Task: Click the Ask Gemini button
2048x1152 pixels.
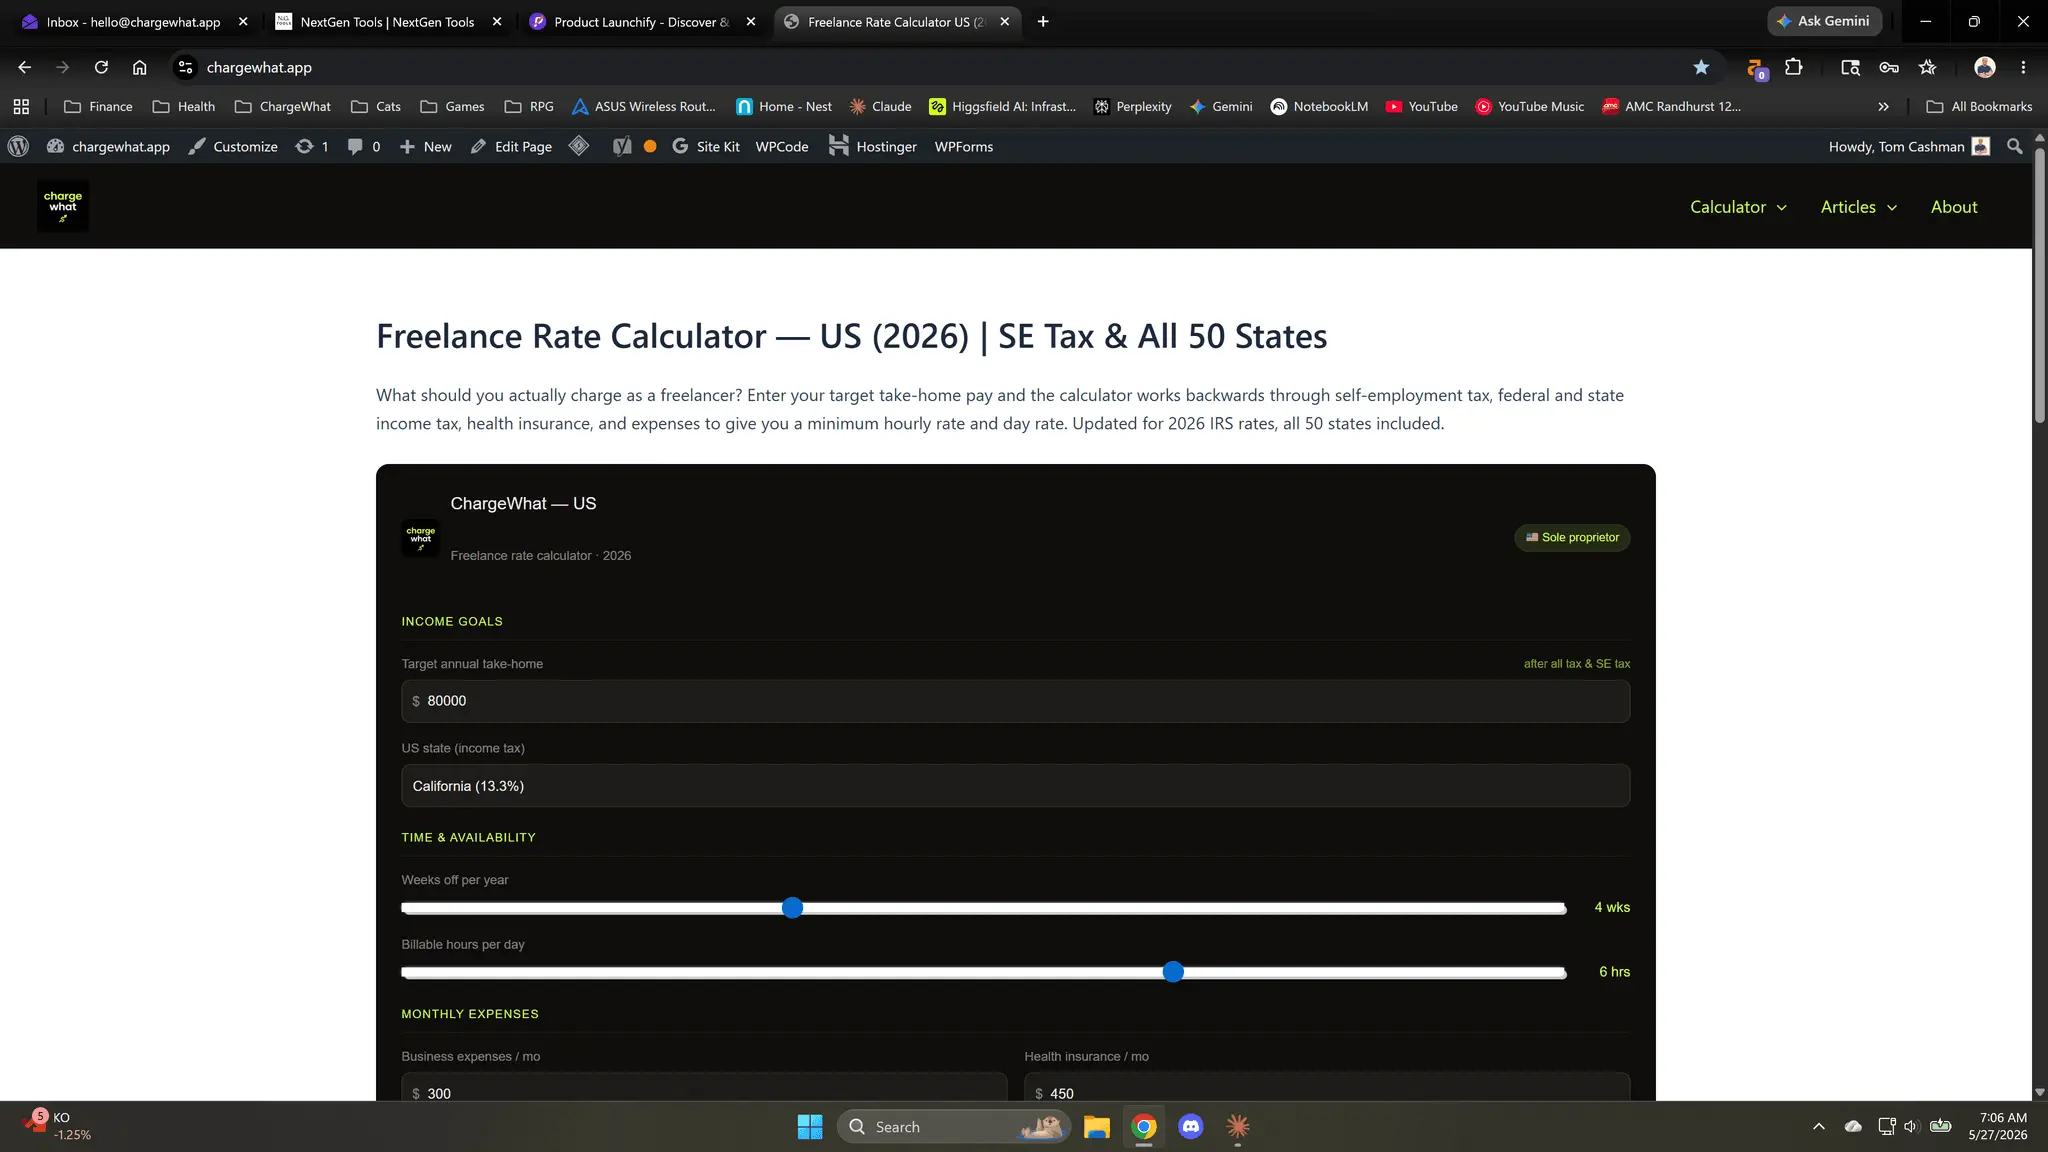Action: tap(1825, 21)
